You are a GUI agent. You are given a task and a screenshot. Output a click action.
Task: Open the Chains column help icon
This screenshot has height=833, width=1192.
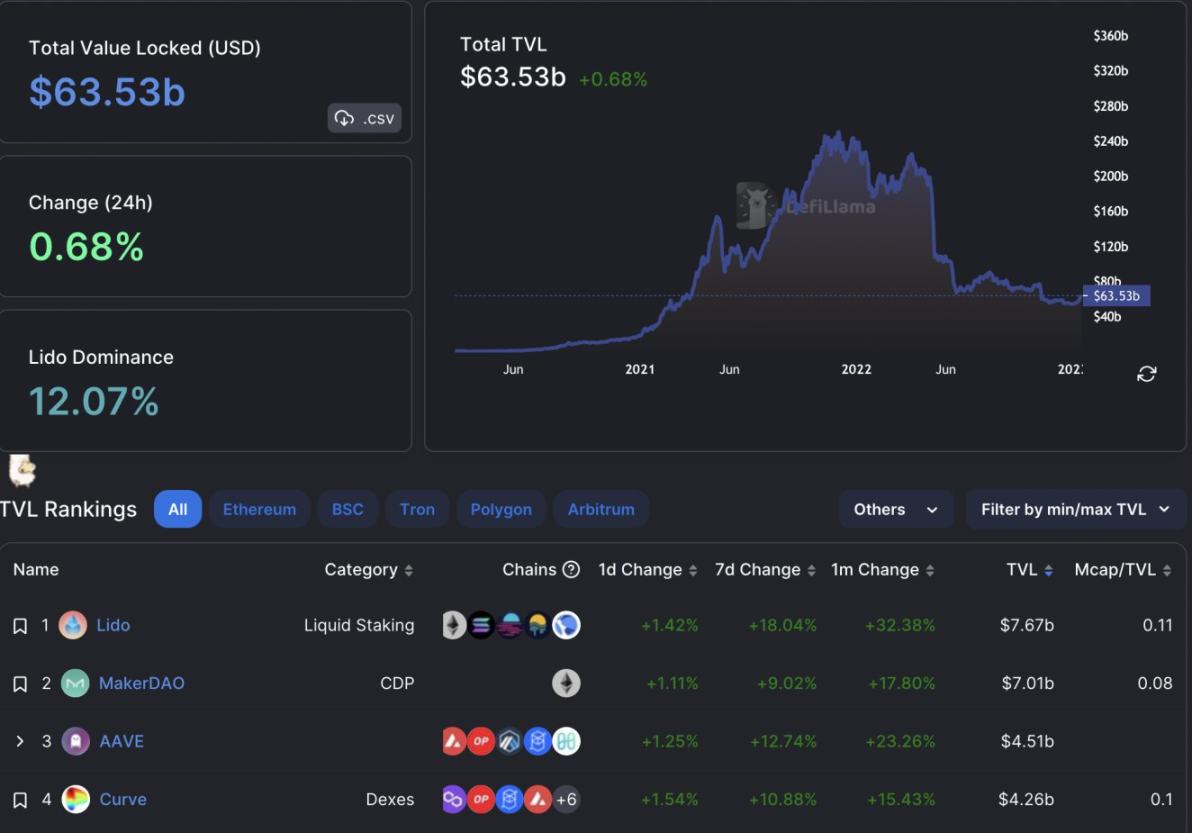(571, 569)
